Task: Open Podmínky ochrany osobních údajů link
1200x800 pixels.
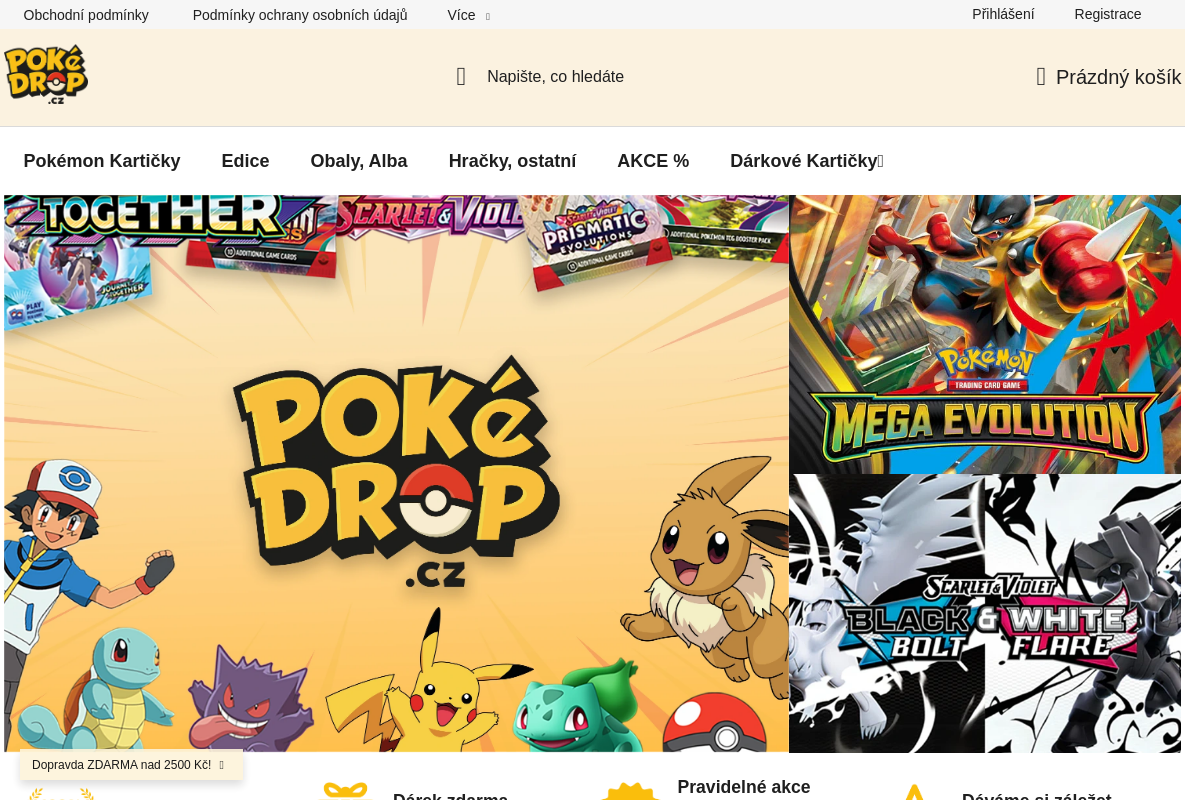Action: coord(300,15)
